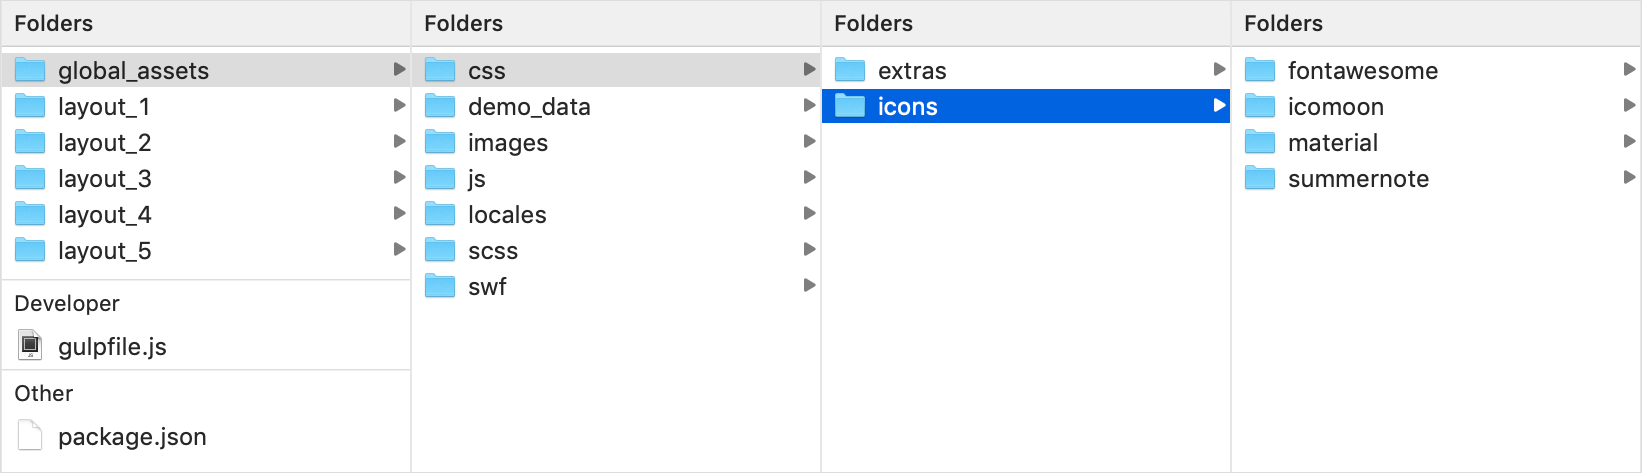The image size is (1642, 473).
Task: Select the locales folder
Action: click(x=616, y=214)
